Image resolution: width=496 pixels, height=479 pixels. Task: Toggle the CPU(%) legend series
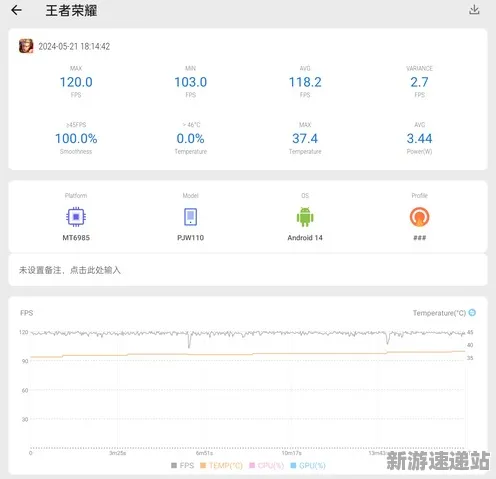click(267, 465)
